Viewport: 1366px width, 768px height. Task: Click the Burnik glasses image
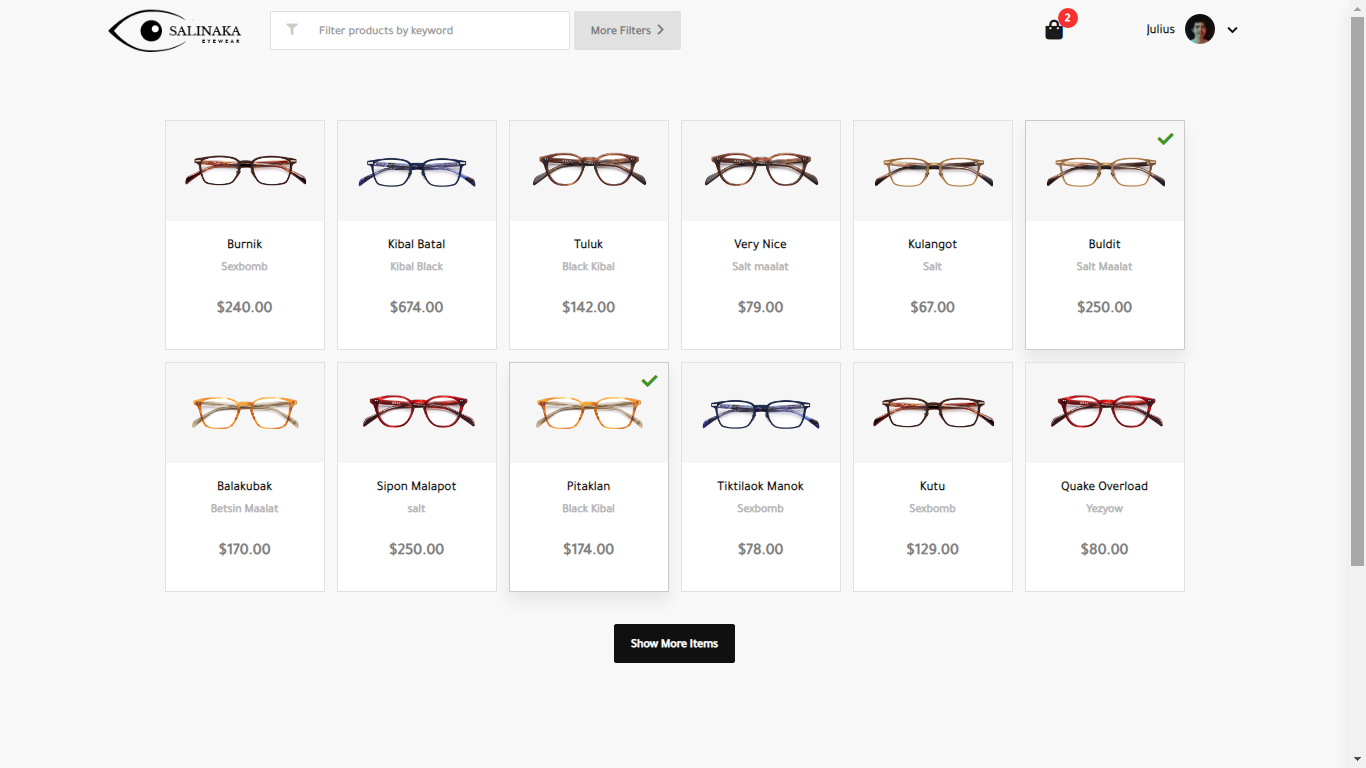245,171
